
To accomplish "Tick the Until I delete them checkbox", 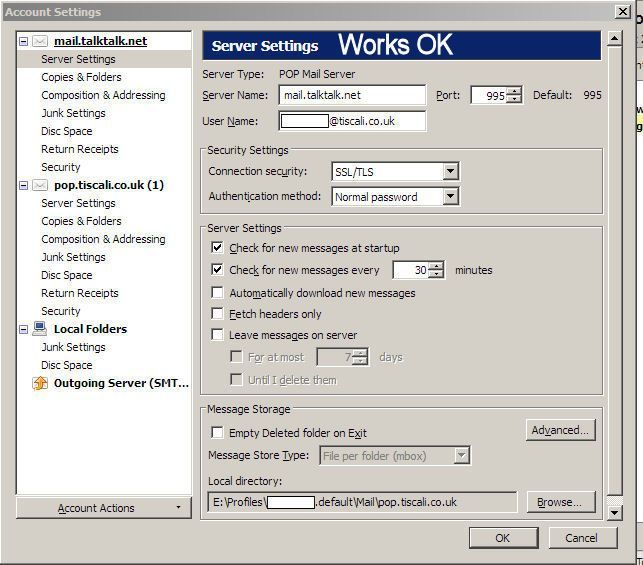I will point(236,380).
